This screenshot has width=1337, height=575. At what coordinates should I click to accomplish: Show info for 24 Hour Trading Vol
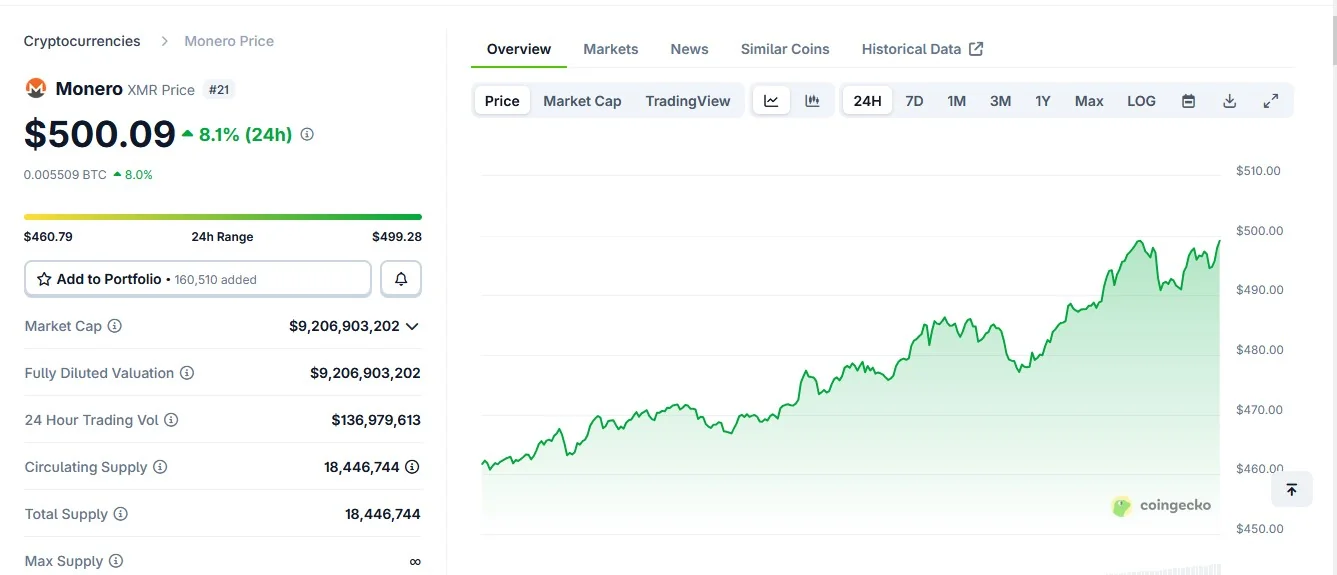171,420
